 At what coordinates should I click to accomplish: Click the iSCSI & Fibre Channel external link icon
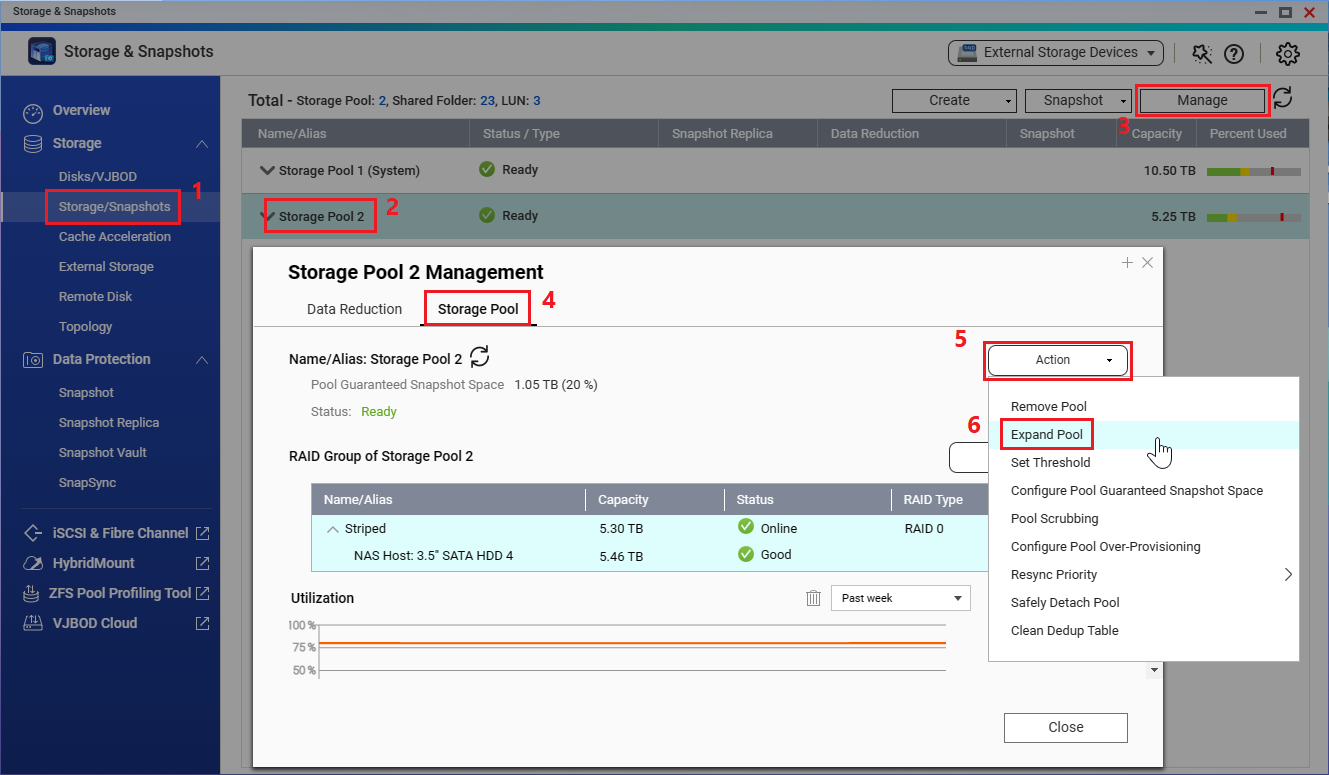click(x=202, y=533)
